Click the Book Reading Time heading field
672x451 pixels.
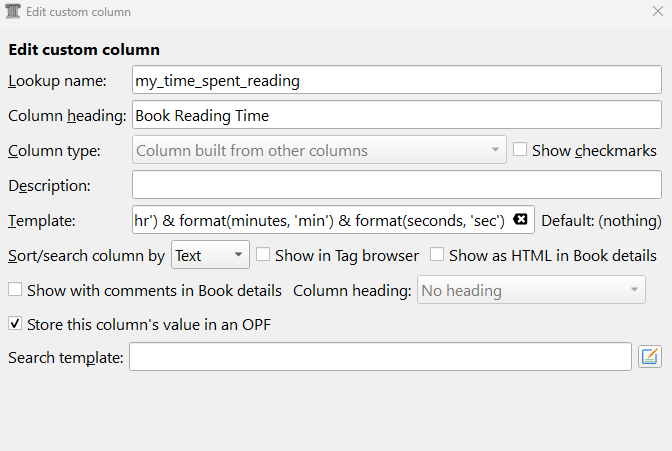click(396, 115)
